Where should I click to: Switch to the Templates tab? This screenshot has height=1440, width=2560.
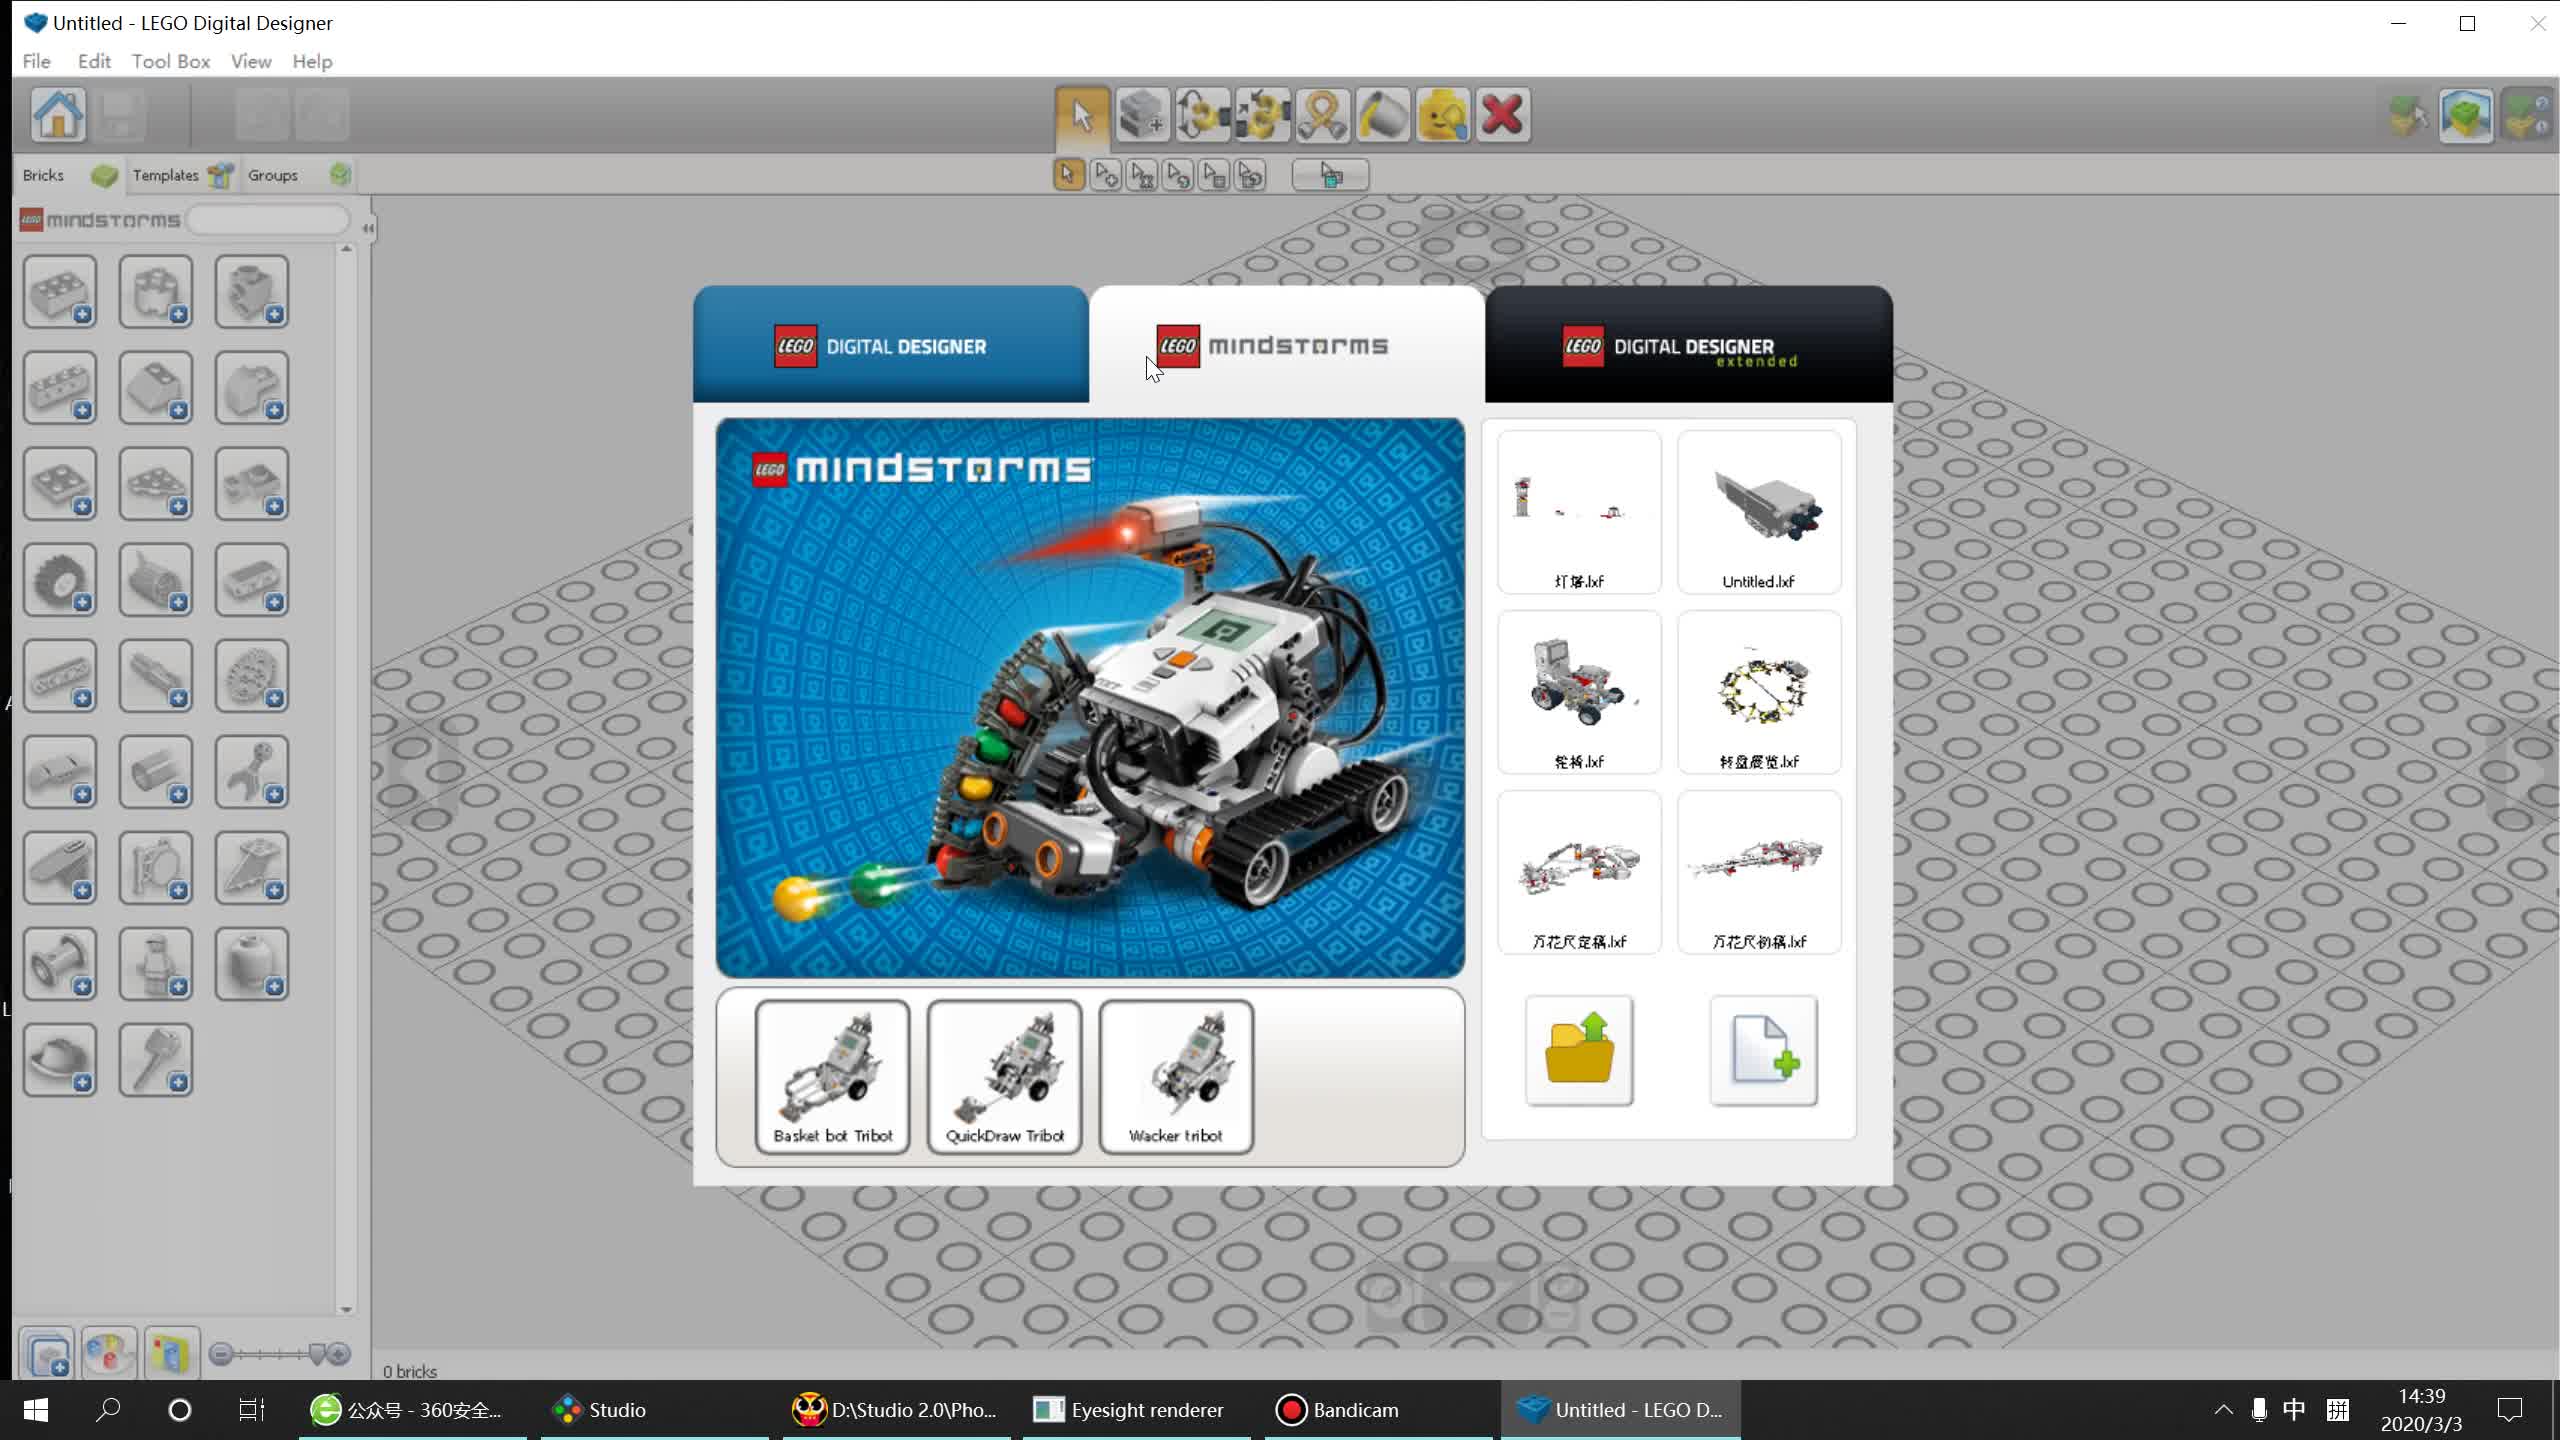pos(182,175)
